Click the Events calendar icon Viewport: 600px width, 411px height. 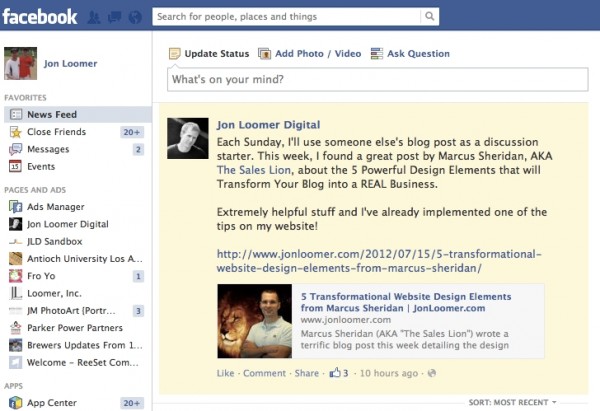[16, 166]
